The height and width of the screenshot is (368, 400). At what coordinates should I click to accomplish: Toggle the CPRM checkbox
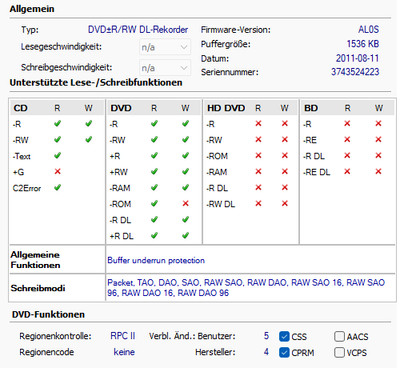coord(284,352)
